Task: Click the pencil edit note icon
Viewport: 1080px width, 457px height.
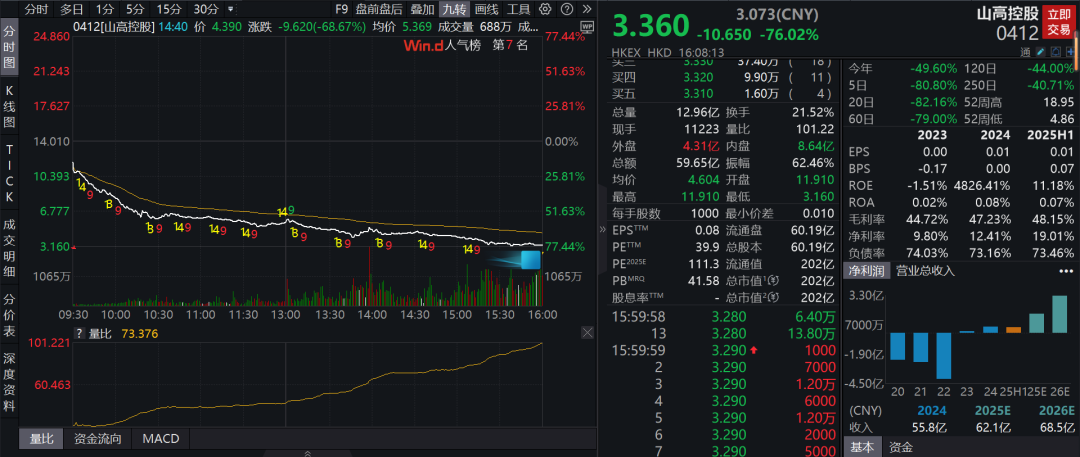Action: point(1042,52)
